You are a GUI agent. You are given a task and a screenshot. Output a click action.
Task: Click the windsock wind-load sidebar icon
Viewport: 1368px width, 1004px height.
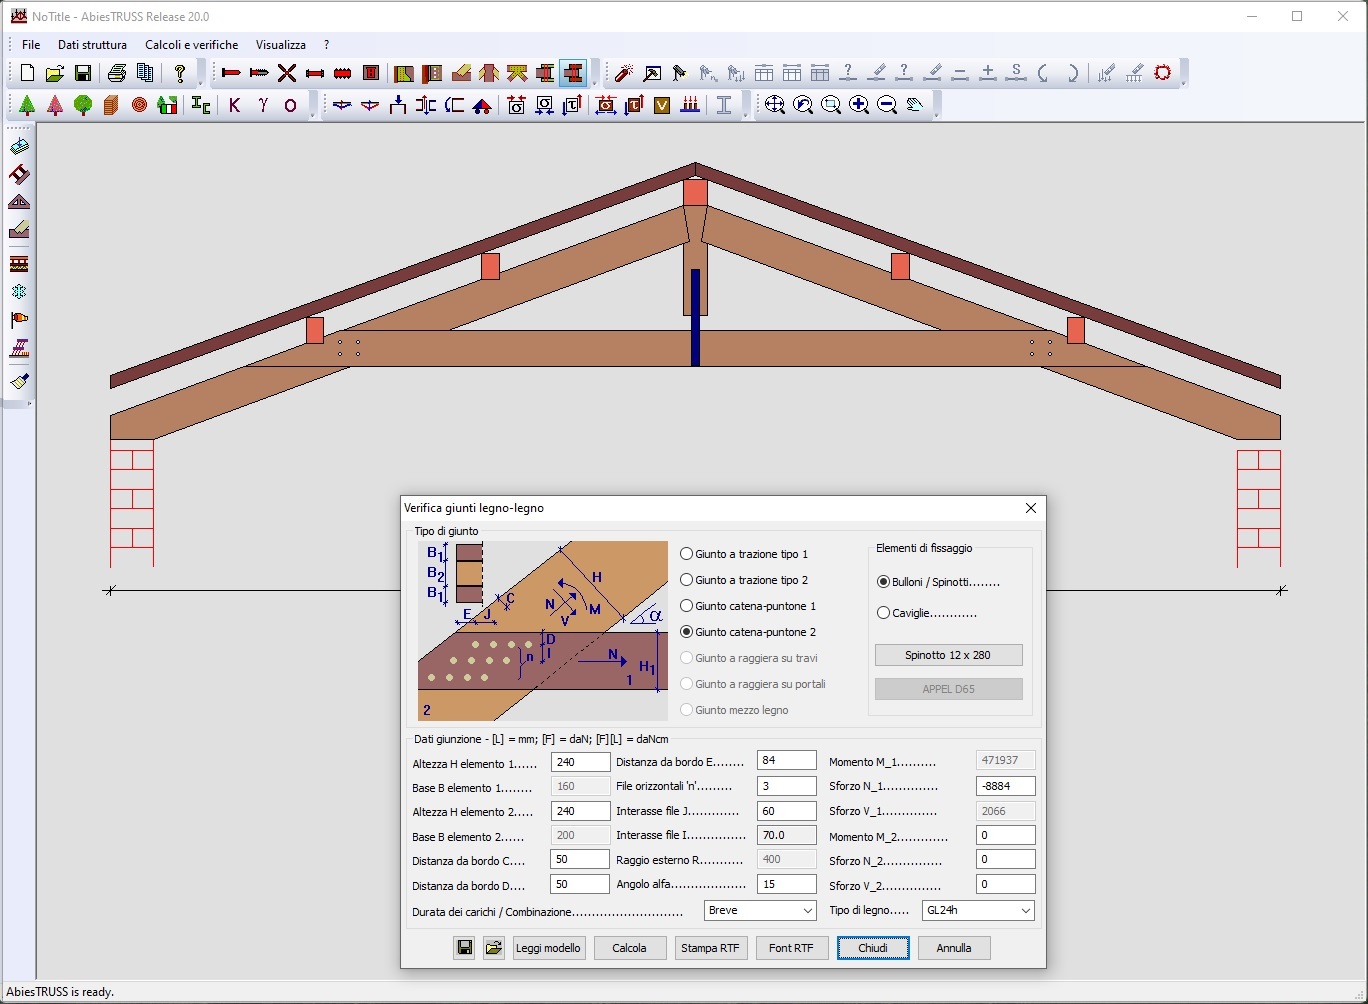(19, 320)
